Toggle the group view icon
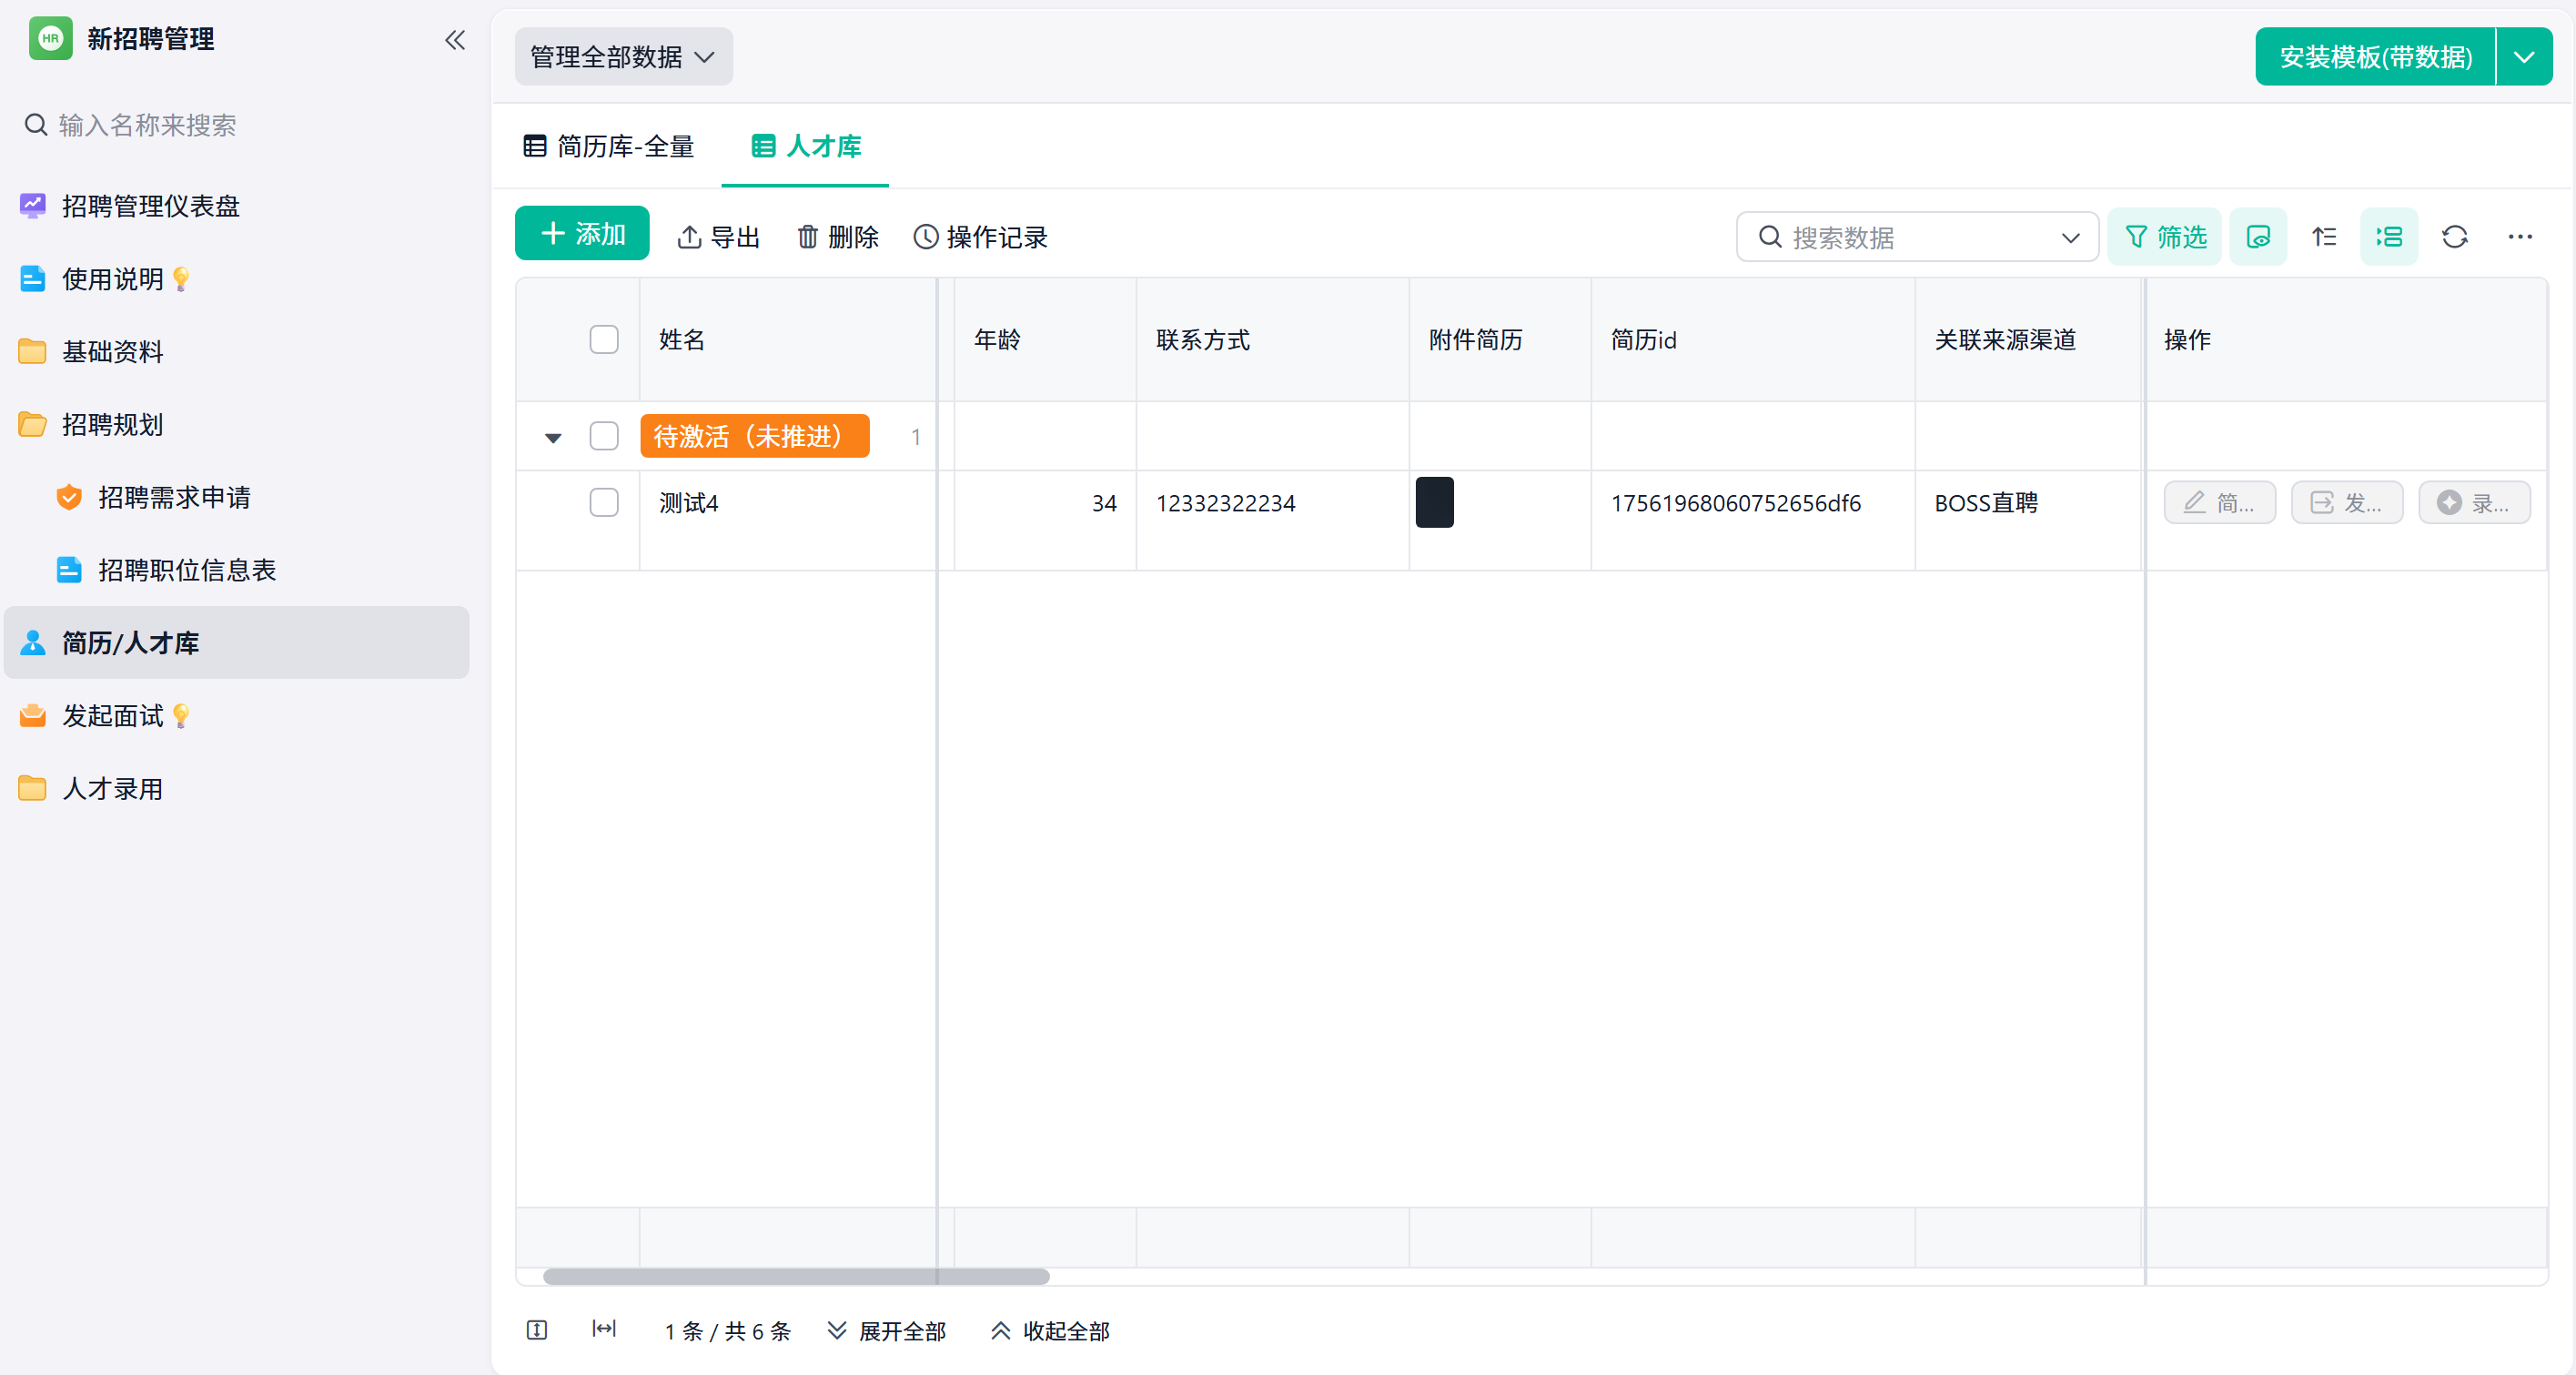This screenshot has width=2576, height=1375. tap(2389, 237)
